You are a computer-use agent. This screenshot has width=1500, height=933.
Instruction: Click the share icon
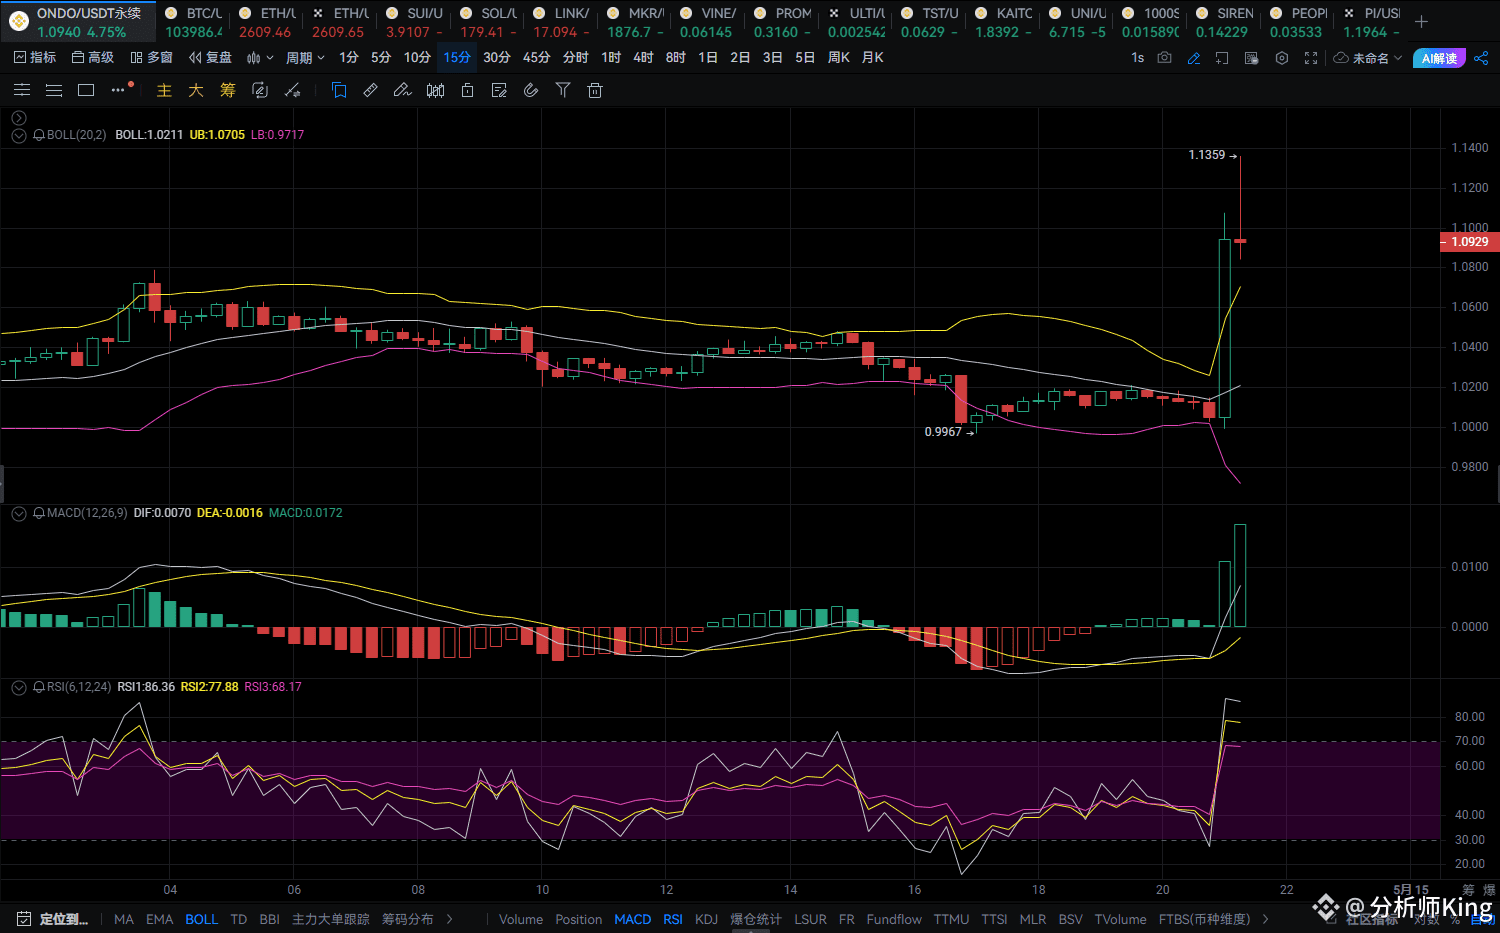[1481, 58]
